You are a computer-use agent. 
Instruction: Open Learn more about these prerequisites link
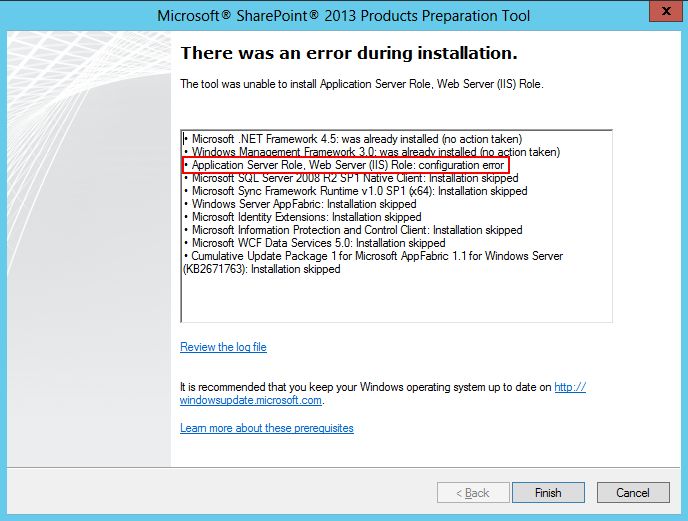[267, 428]
